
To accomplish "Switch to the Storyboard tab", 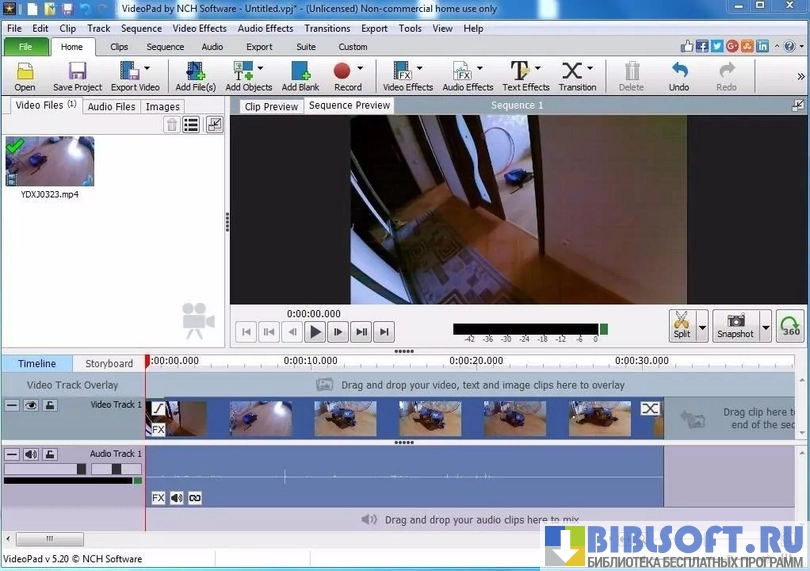I will coord(109,363).
